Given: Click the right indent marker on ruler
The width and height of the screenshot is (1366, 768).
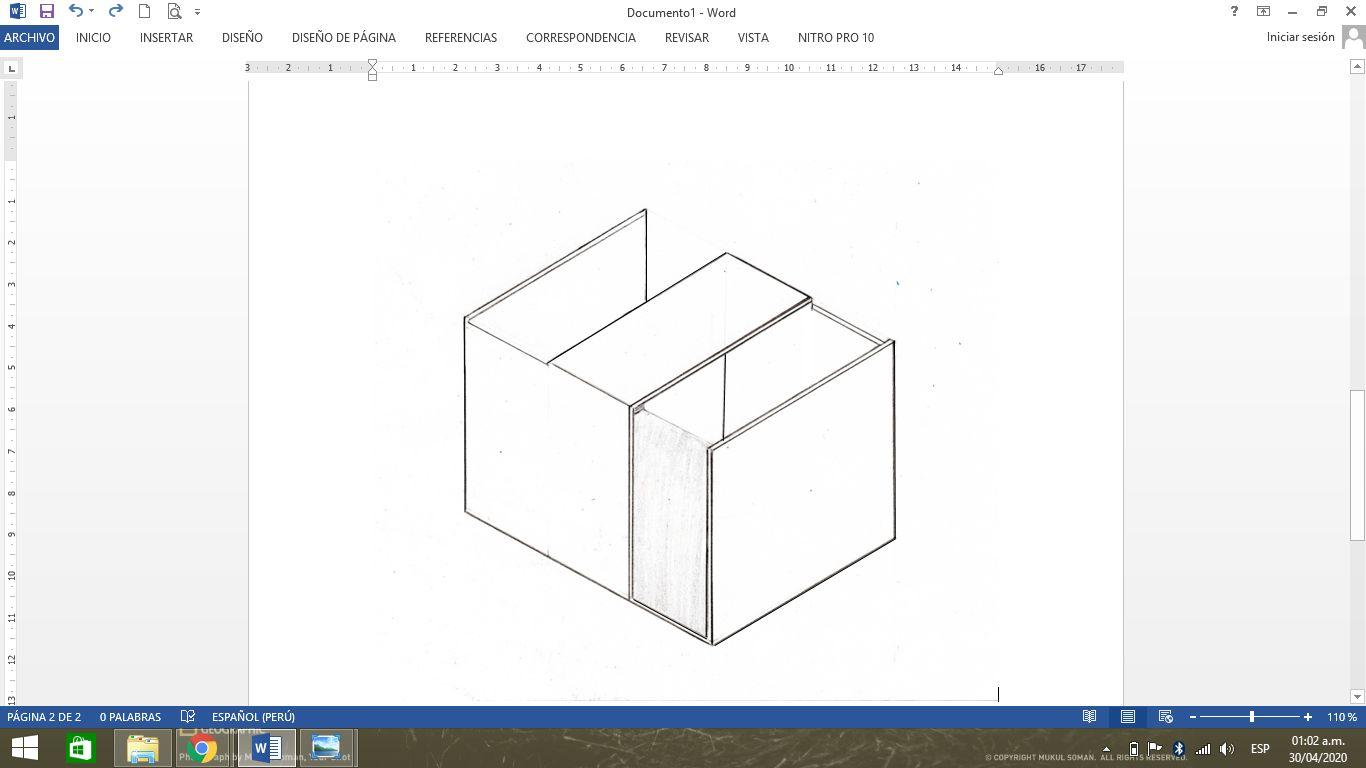Looking at the screenshot, I should 998,71.
